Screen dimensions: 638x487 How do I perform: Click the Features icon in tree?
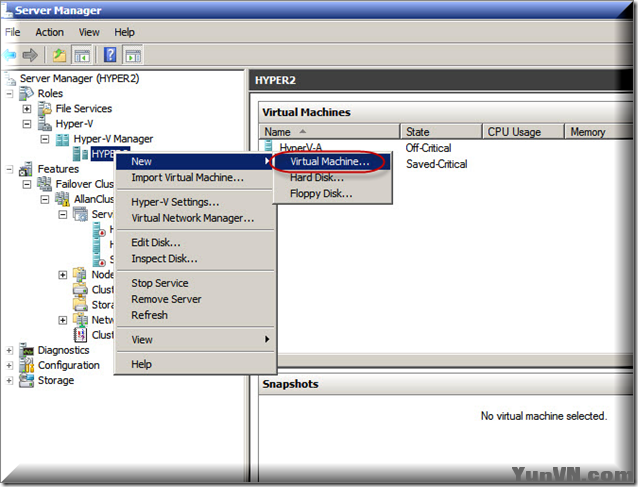point(26,169)
